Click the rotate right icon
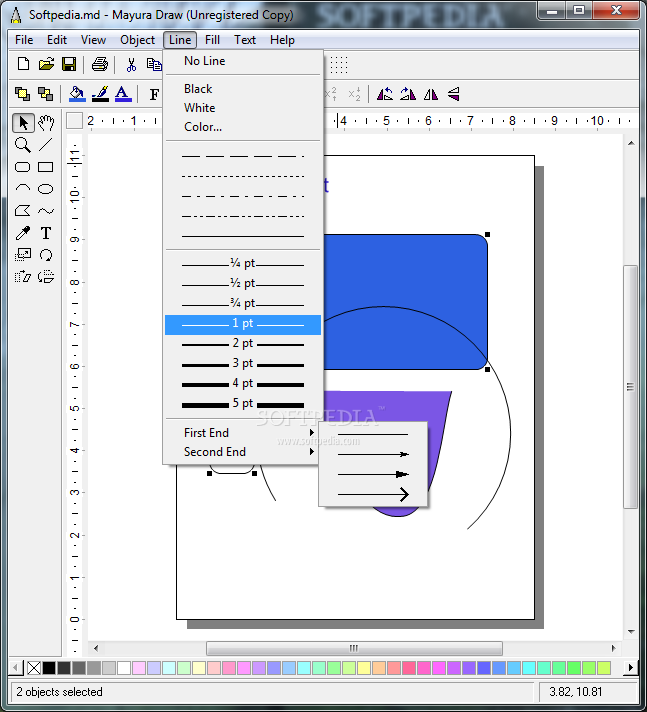Image resolution: width=647 pixels, height=712 pixels. [x=408, y=94]
